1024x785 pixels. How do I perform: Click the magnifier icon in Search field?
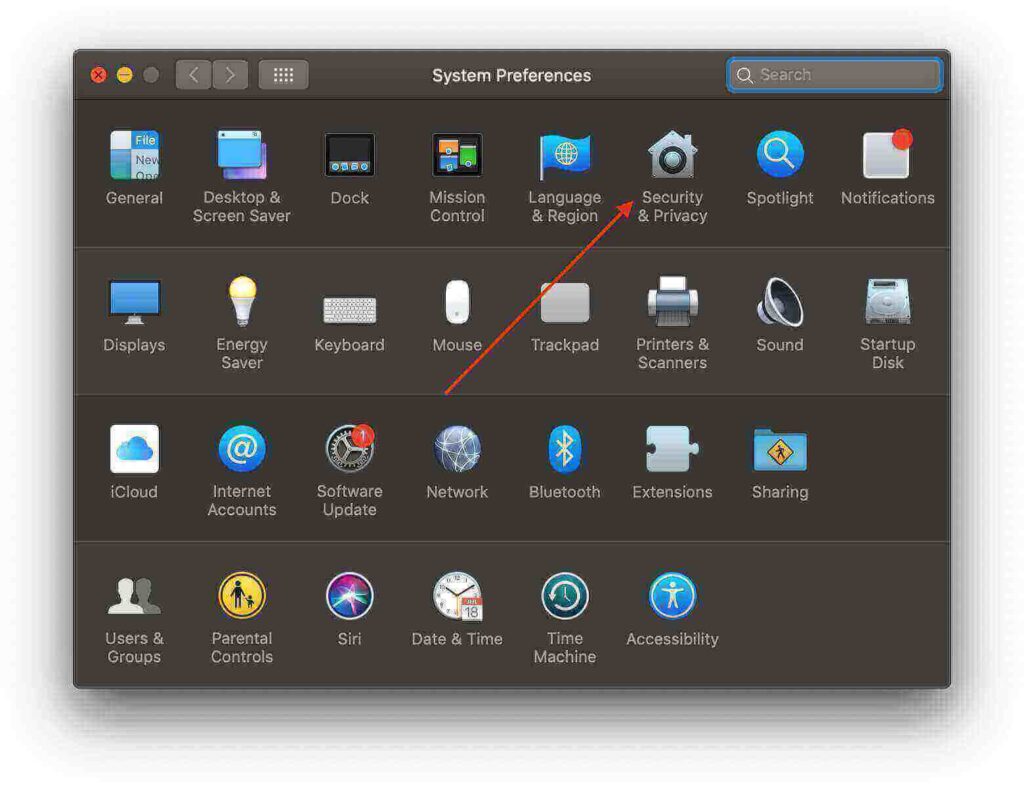point(744,75)
